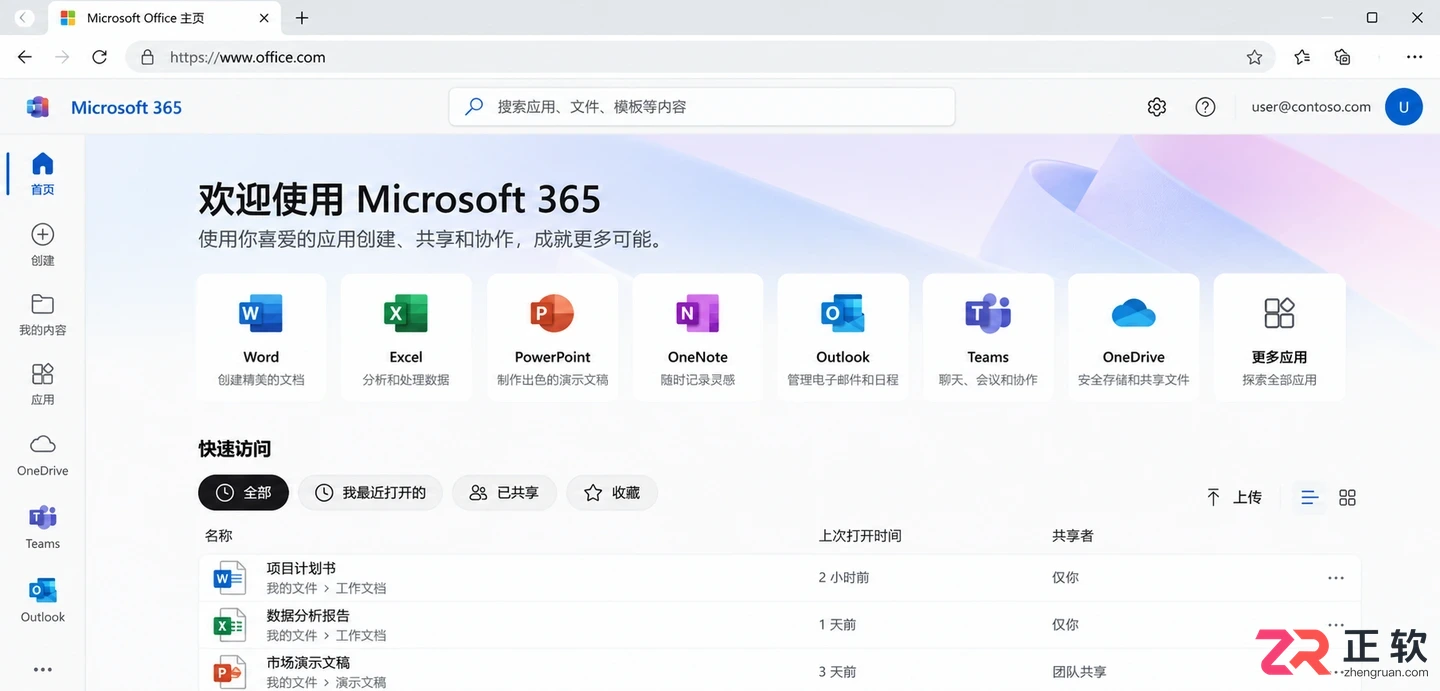Open browser collections icon

tap(1343, 57)
